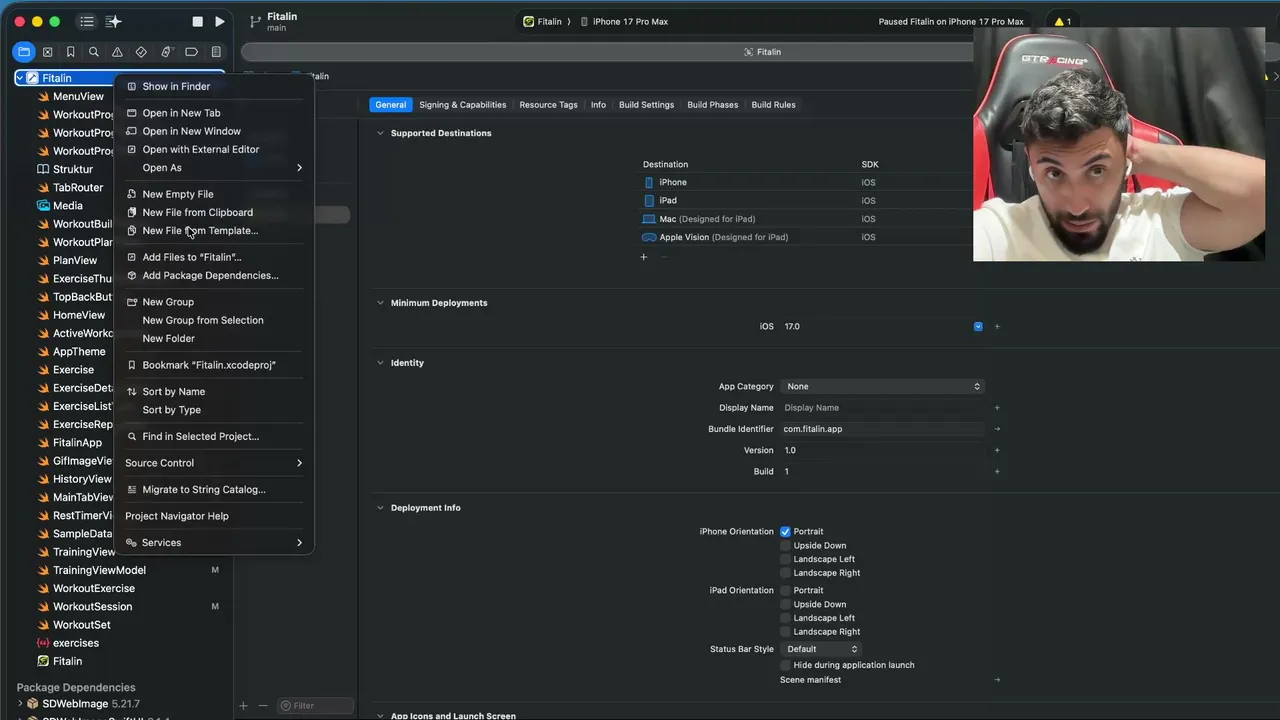
Task: Collapse the Supported Destinations section
Action: click(x=380, y=133)
